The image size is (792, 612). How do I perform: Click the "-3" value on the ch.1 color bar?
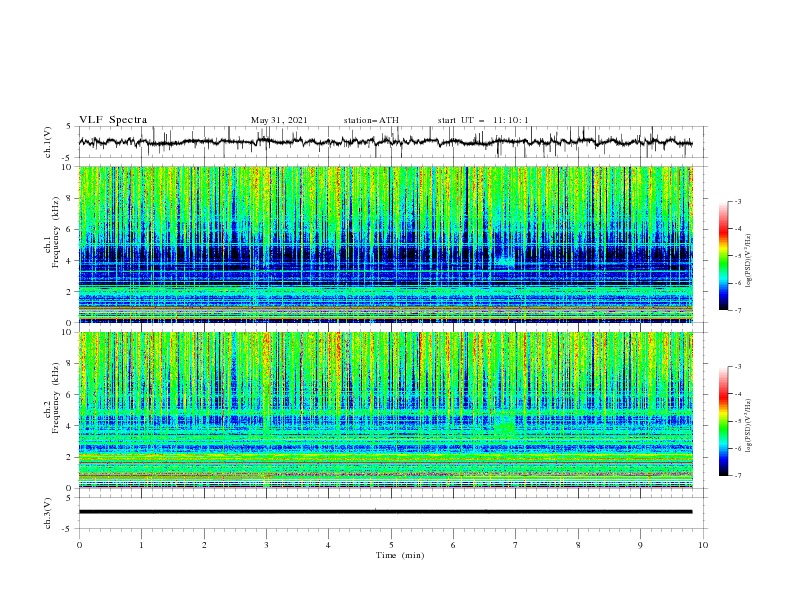point(738,202)
